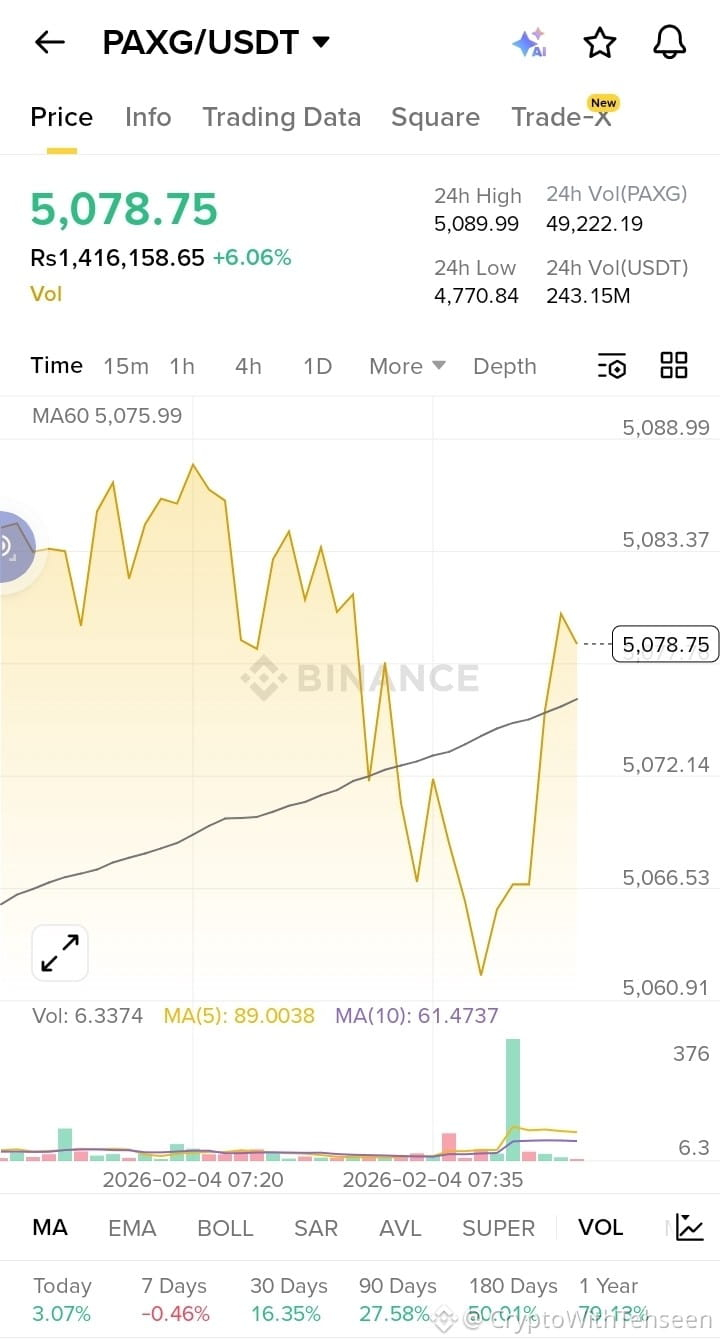Show the Depth chart view
The width and height of the screenshot is (720, 1344).
[504, 366]
